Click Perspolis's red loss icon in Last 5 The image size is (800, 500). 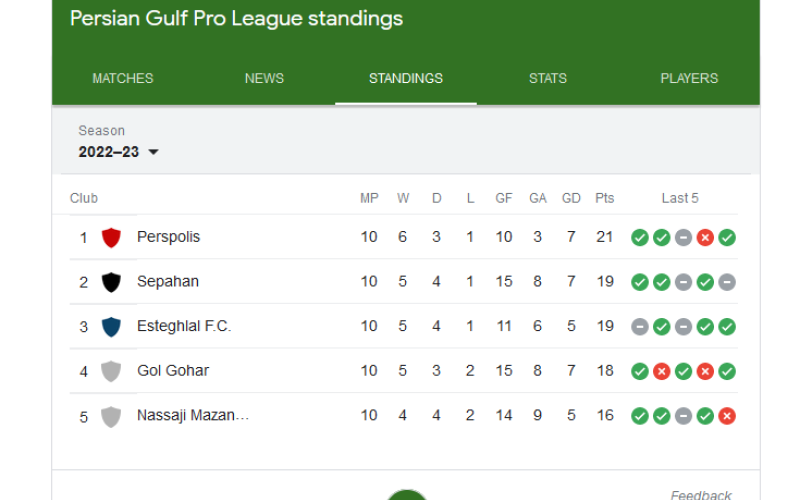point(705,238)
